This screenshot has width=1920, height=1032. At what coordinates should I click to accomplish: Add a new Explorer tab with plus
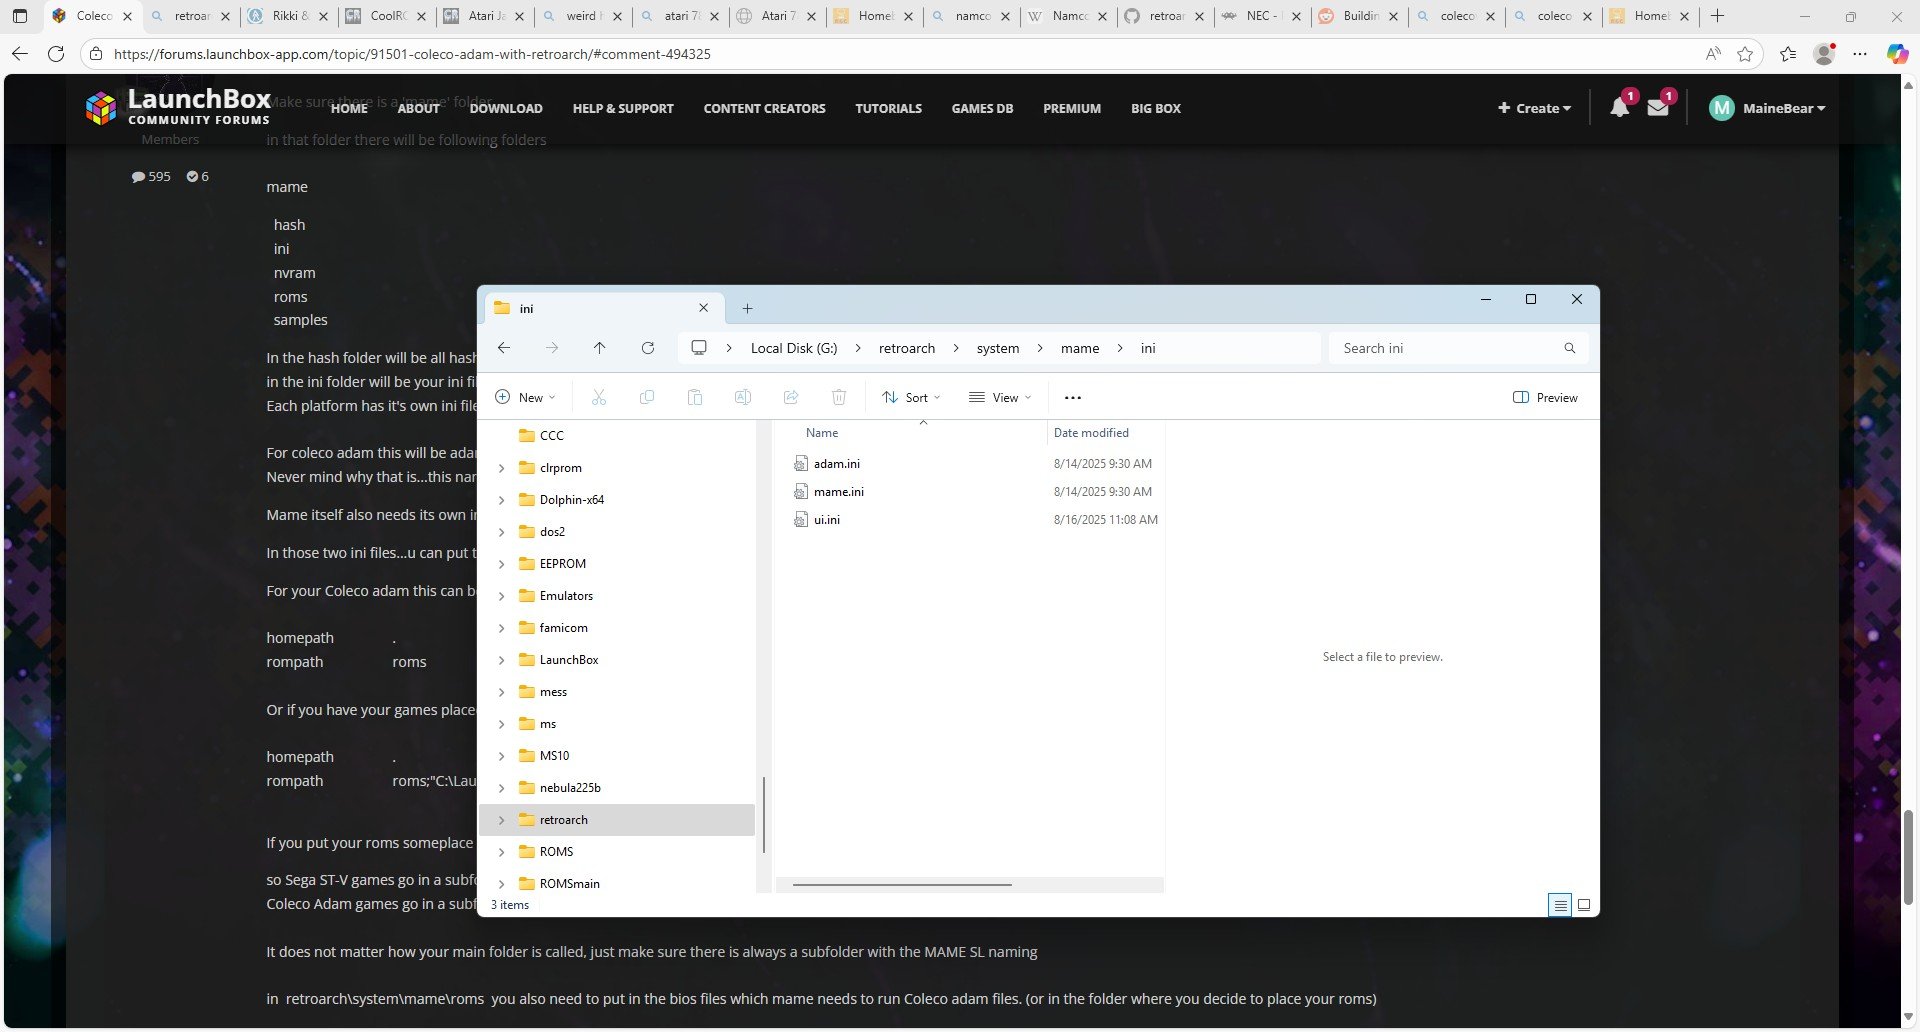tap(747, 308)
